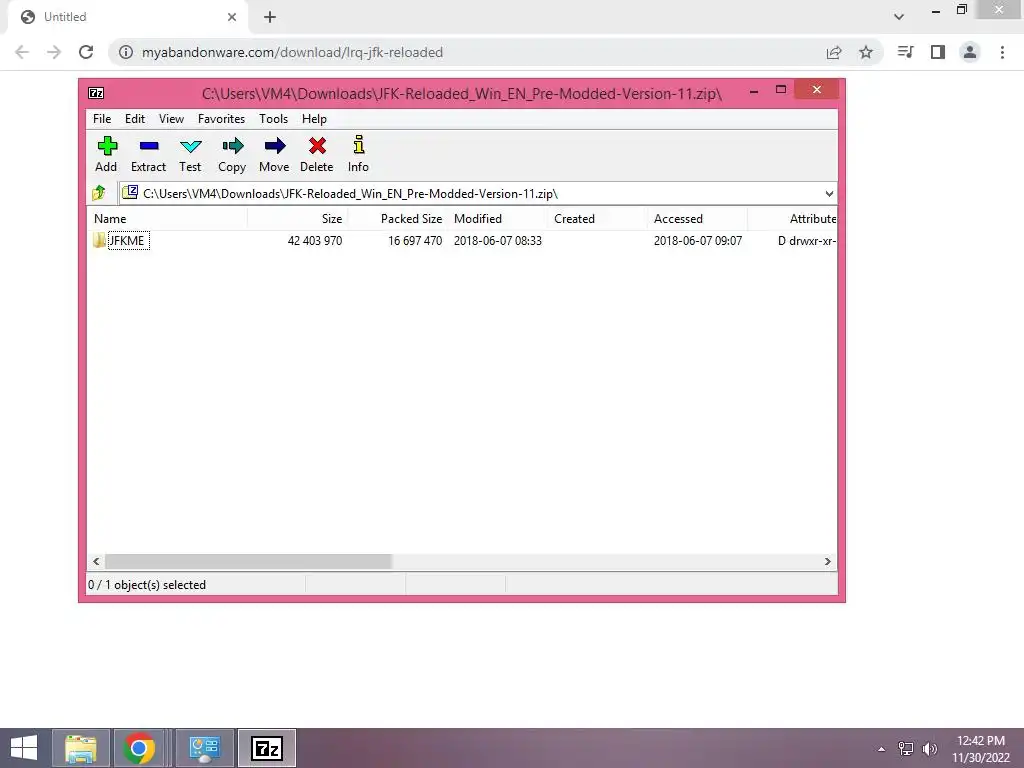Show hidden system tray icons

click(882, 749)
